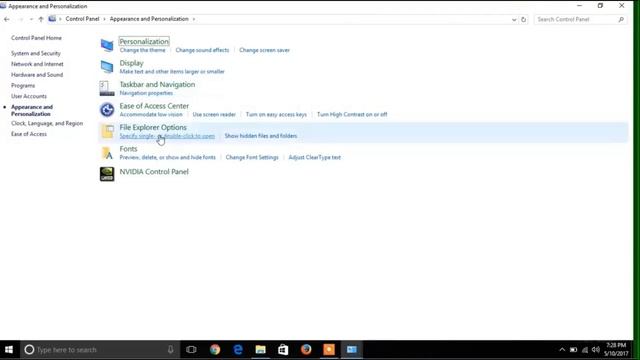Open Task View from taskbar

191,350
